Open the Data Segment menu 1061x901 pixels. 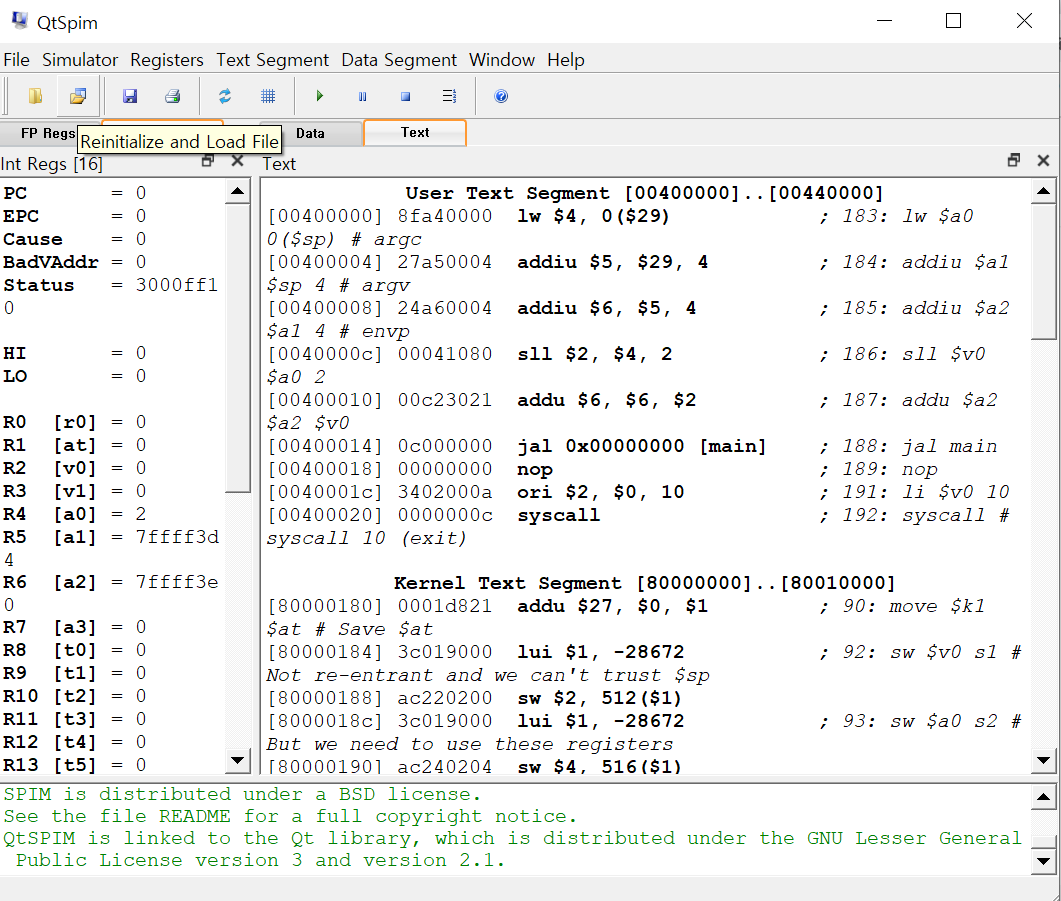pyautogui.click(x=399, y=60)
